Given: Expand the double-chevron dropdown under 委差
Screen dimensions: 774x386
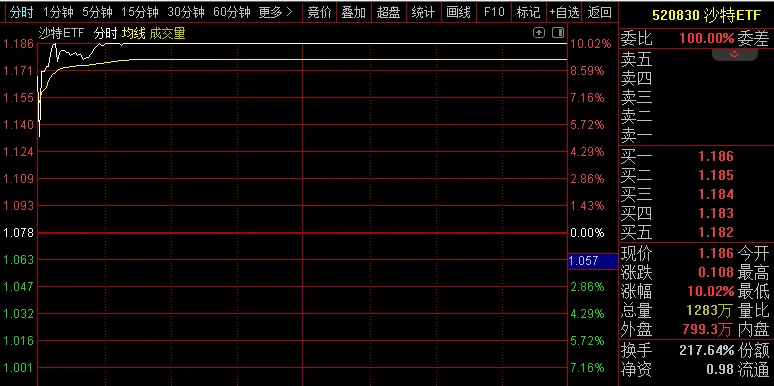Looking at the screenshot, I should [x=735, y=54].
